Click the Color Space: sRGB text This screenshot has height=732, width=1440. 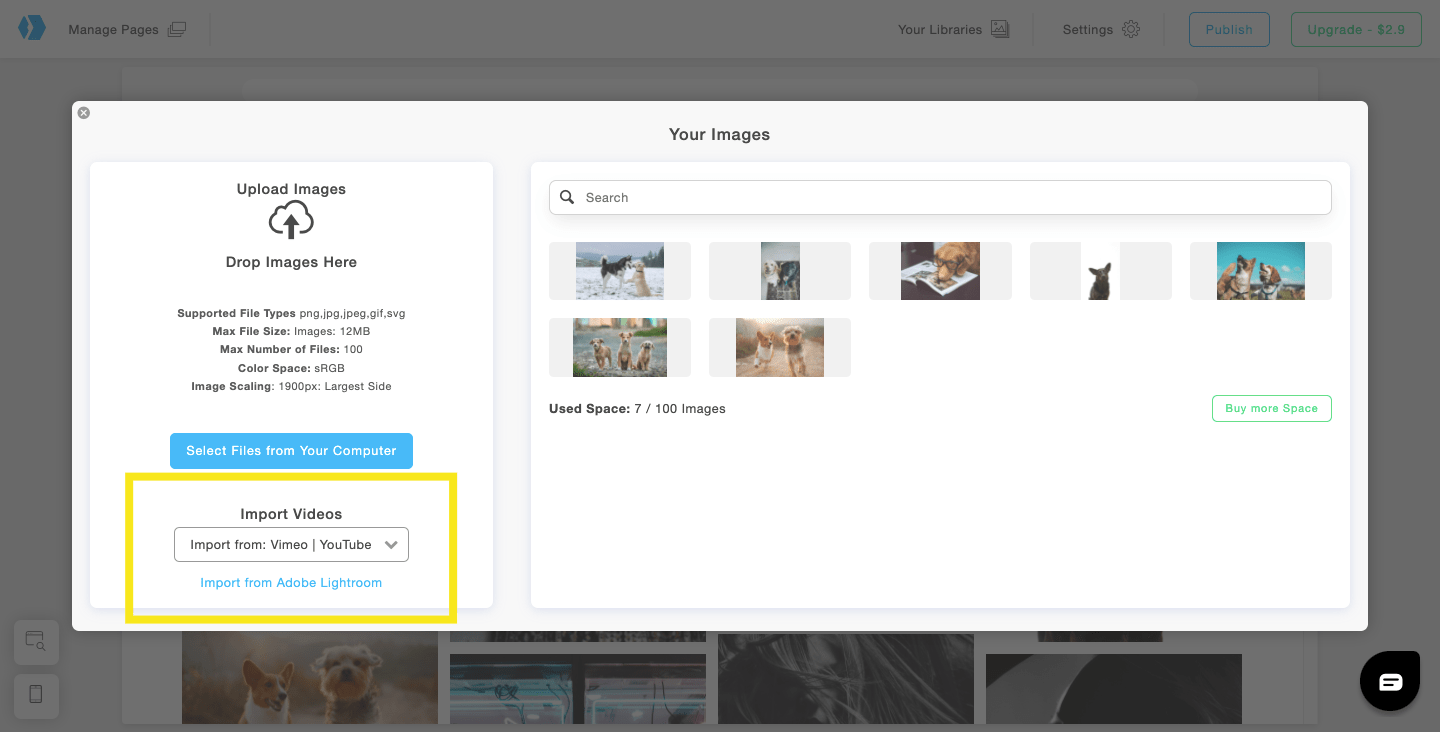pos(291,368)
